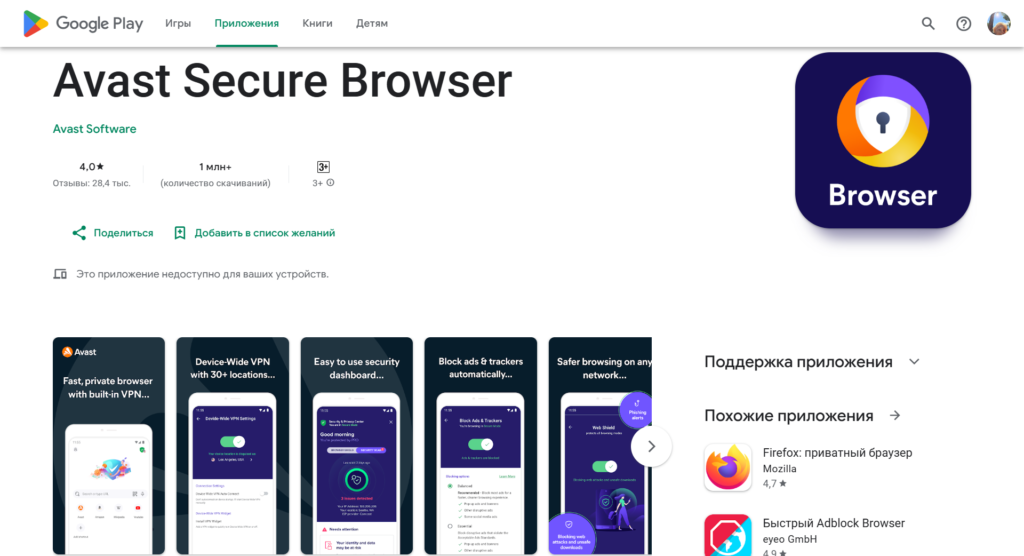Open Похожие приложения heading link
The image size is (1024, 556).
tap(789, 416)
